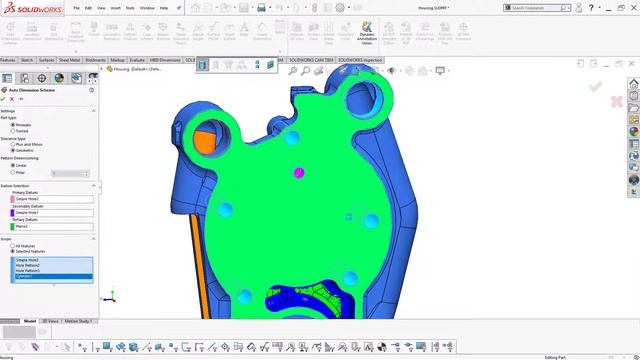The height and width of the screenshot is (360, 640).
Task: Click the center-of-mass filter icon in bottom toolbar
Action: [x=381, y=347]
